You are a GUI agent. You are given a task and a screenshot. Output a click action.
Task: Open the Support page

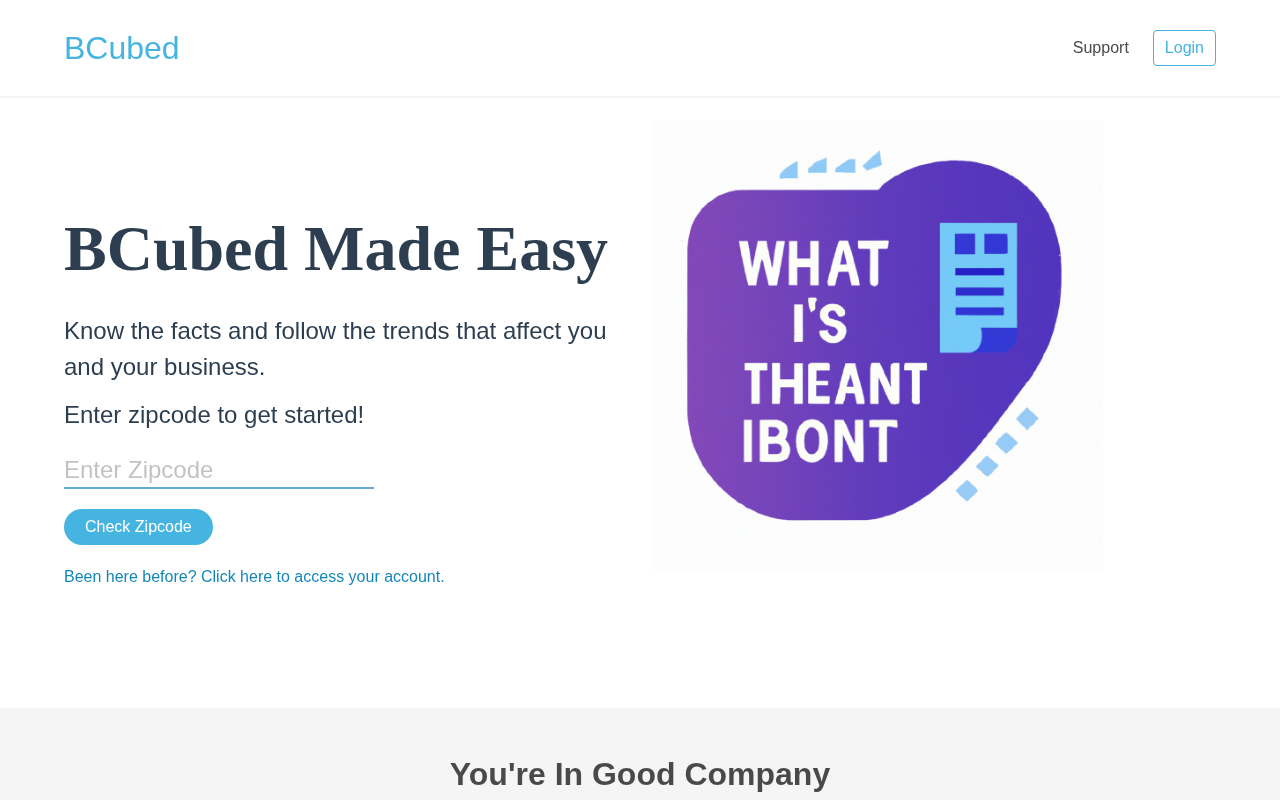pos(1100,48)
